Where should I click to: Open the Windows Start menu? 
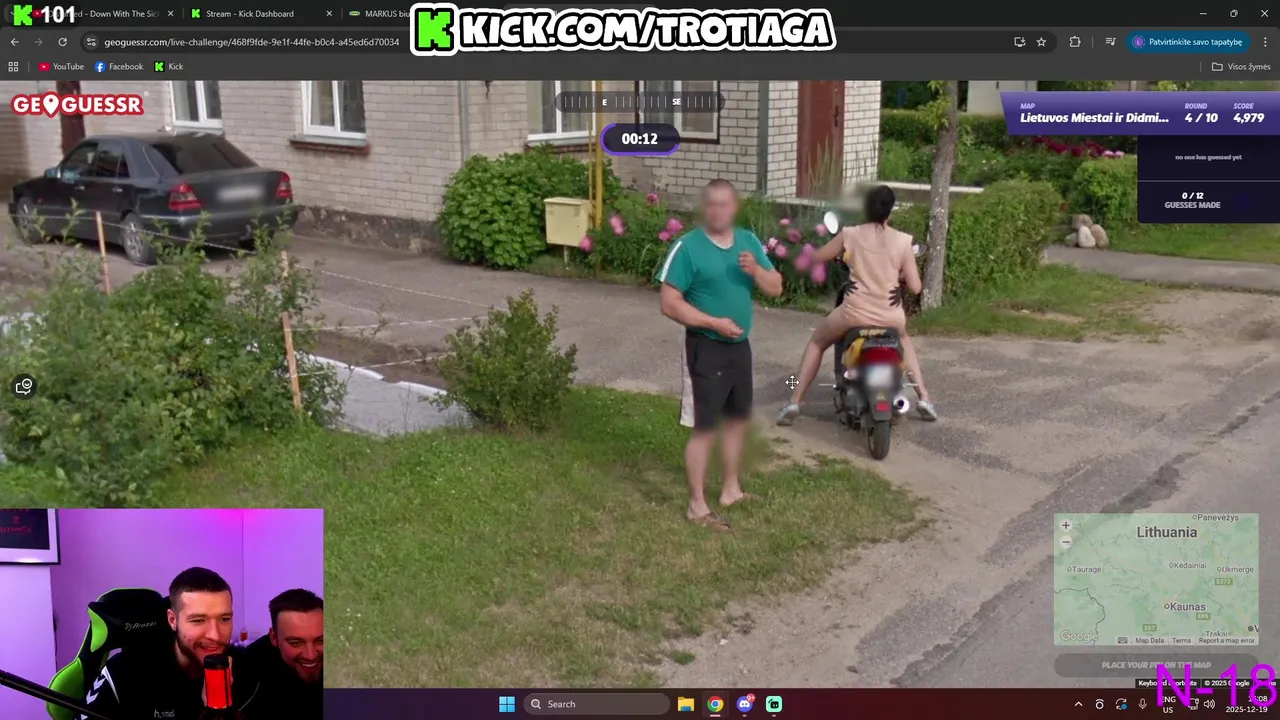tap(507, 704)
